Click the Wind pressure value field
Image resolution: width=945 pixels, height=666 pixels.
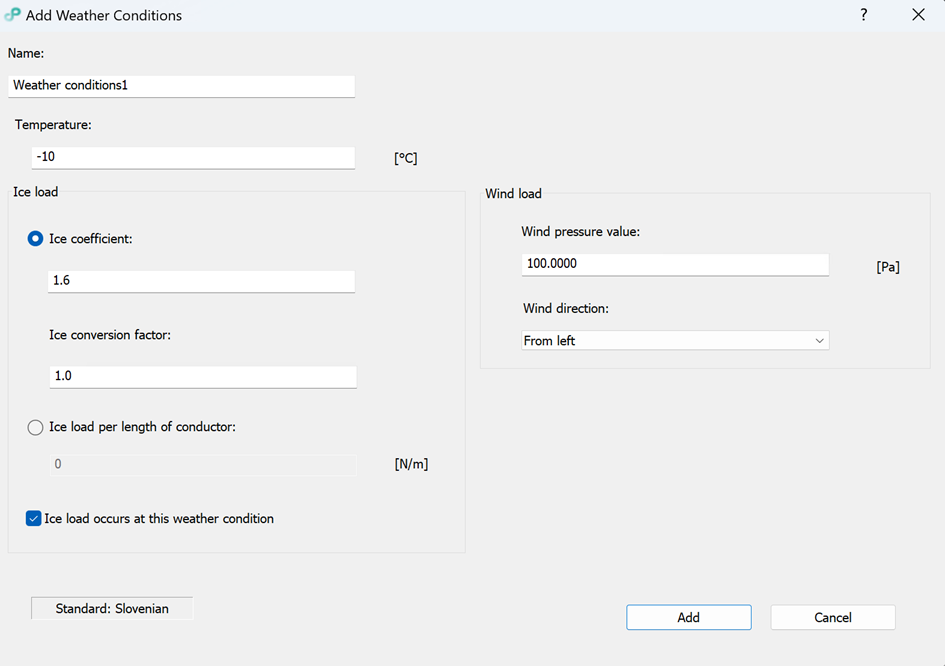(675, 264)
